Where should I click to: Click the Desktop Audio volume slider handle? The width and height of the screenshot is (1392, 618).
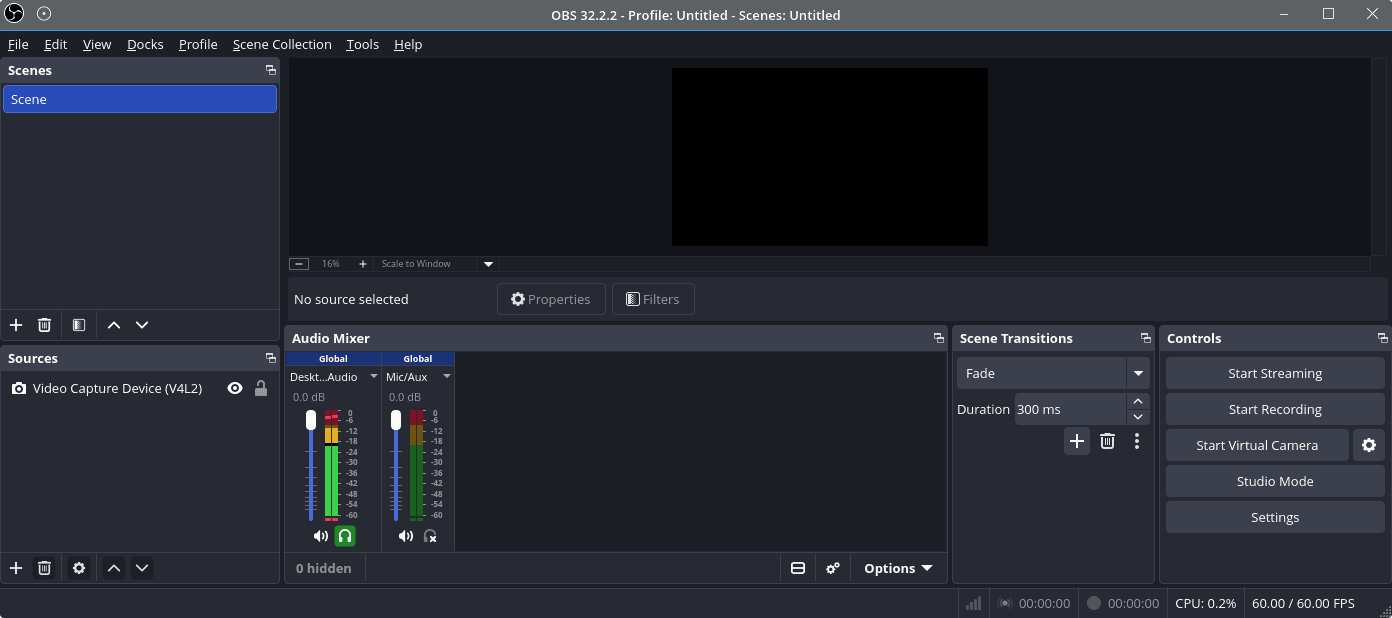pos(311,419)
